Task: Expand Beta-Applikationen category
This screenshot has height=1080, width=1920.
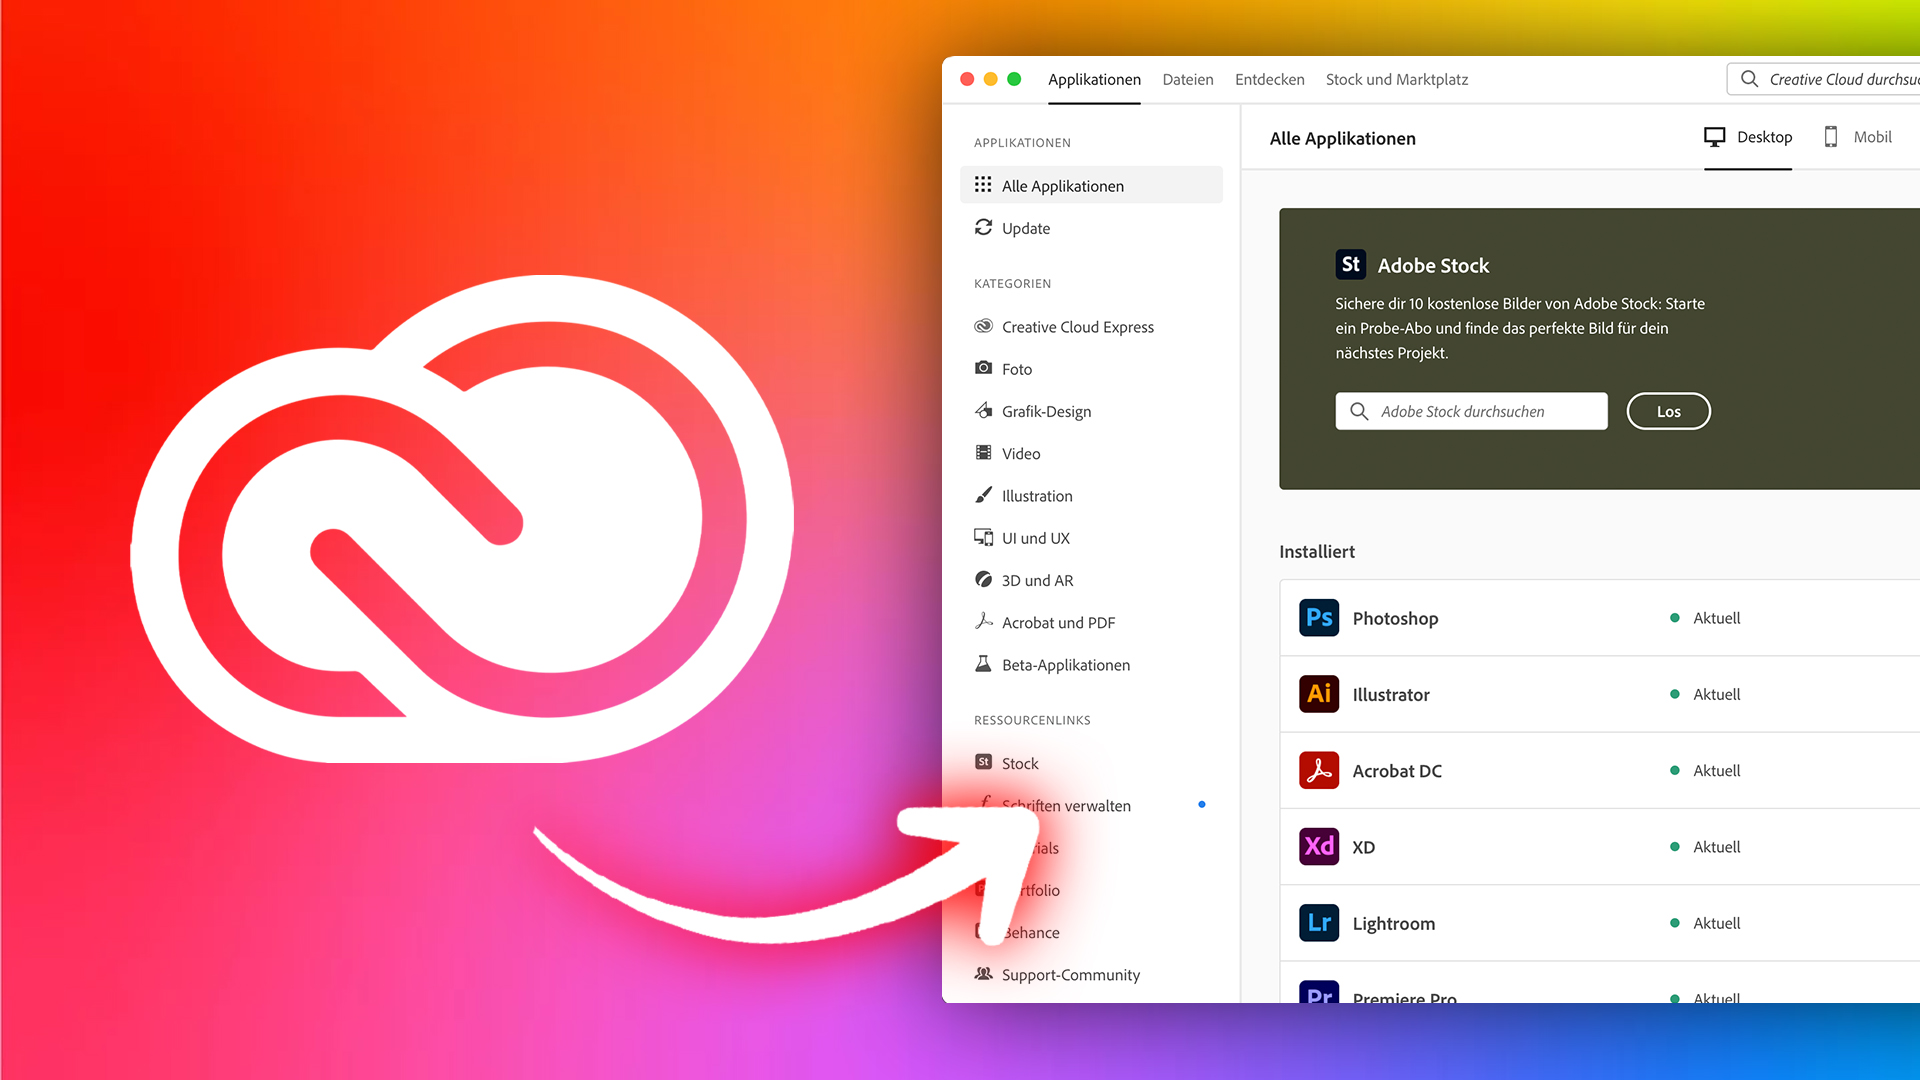Action: [1065, 663]
